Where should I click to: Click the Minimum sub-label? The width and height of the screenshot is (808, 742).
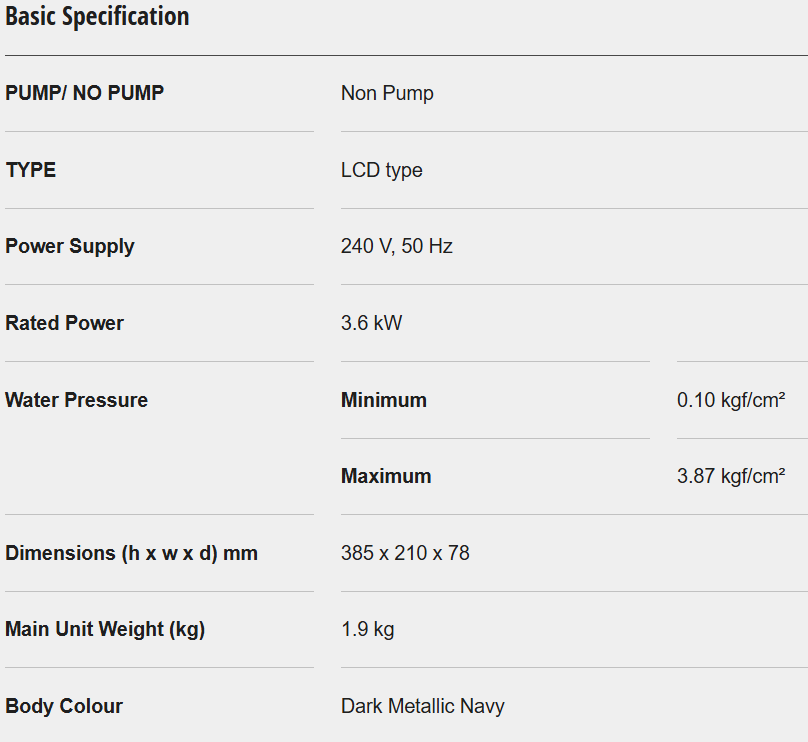384,400
